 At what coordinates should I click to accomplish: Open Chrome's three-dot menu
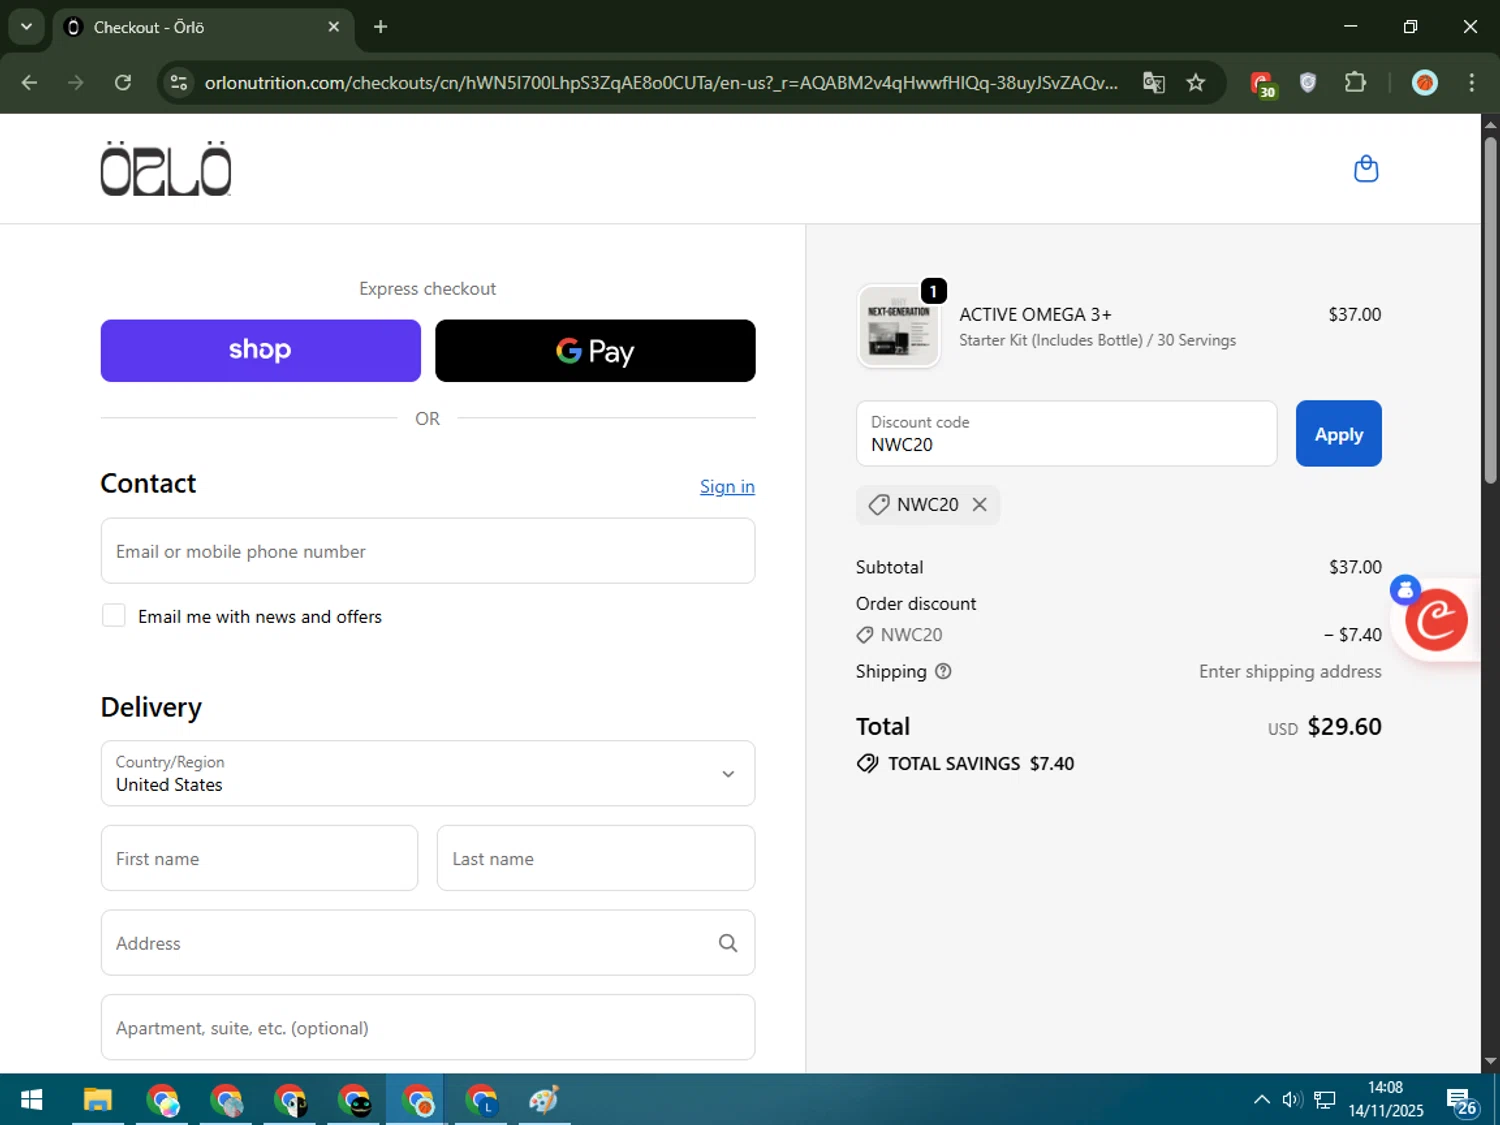[x=1471, y=83]
